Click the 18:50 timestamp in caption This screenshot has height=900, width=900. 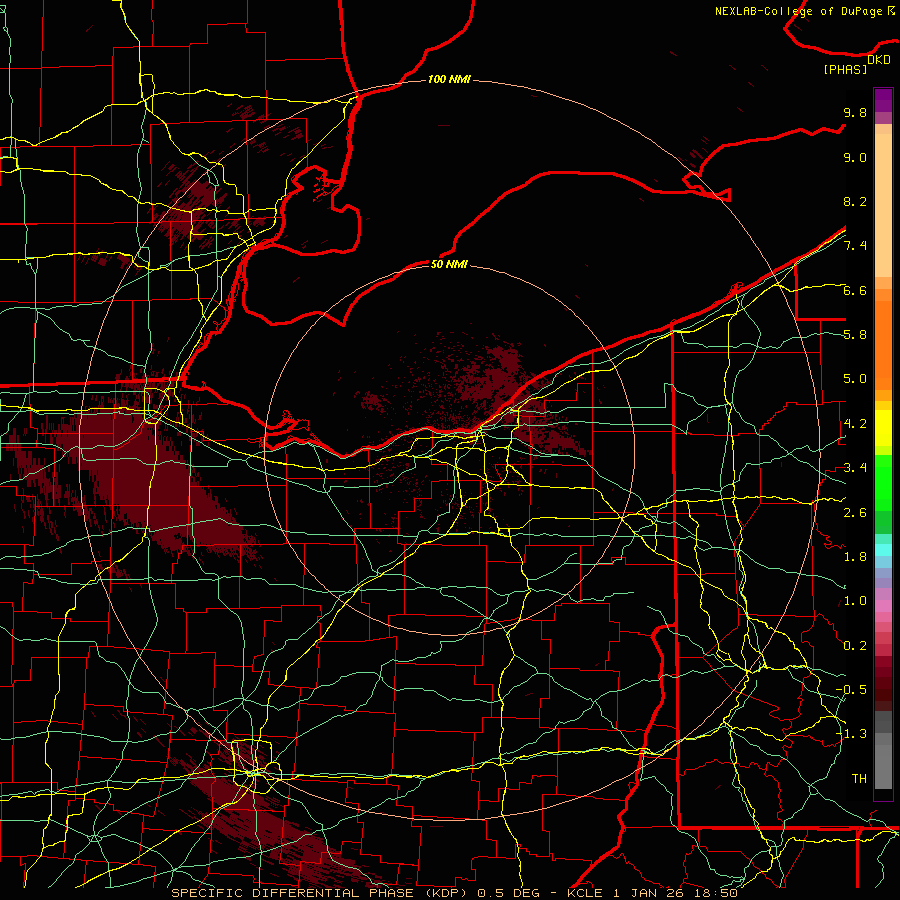[x=715, y=893]
